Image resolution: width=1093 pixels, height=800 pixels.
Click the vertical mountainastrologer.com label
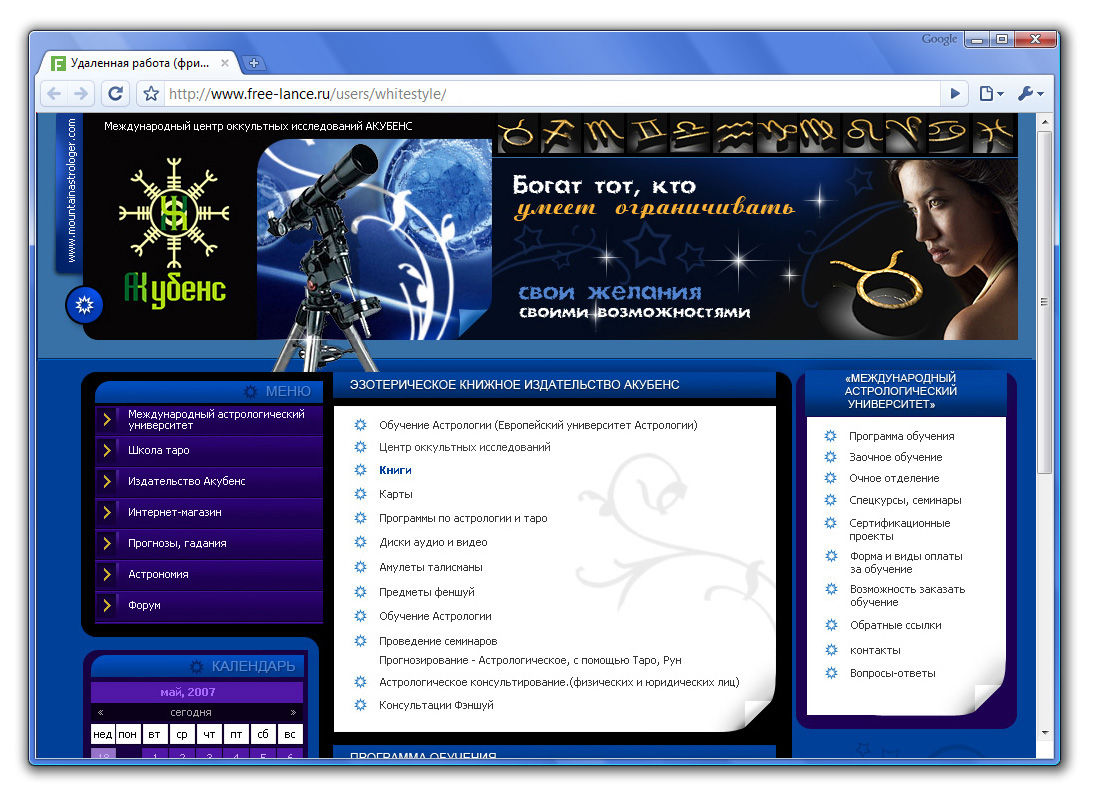tap(70, 190)
